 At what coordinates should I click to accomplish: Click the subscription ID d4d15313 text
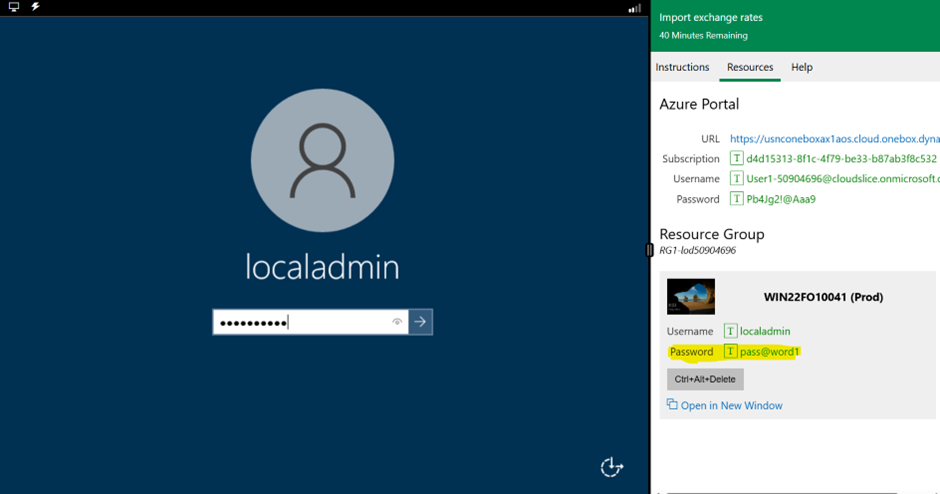pos(841,159)
